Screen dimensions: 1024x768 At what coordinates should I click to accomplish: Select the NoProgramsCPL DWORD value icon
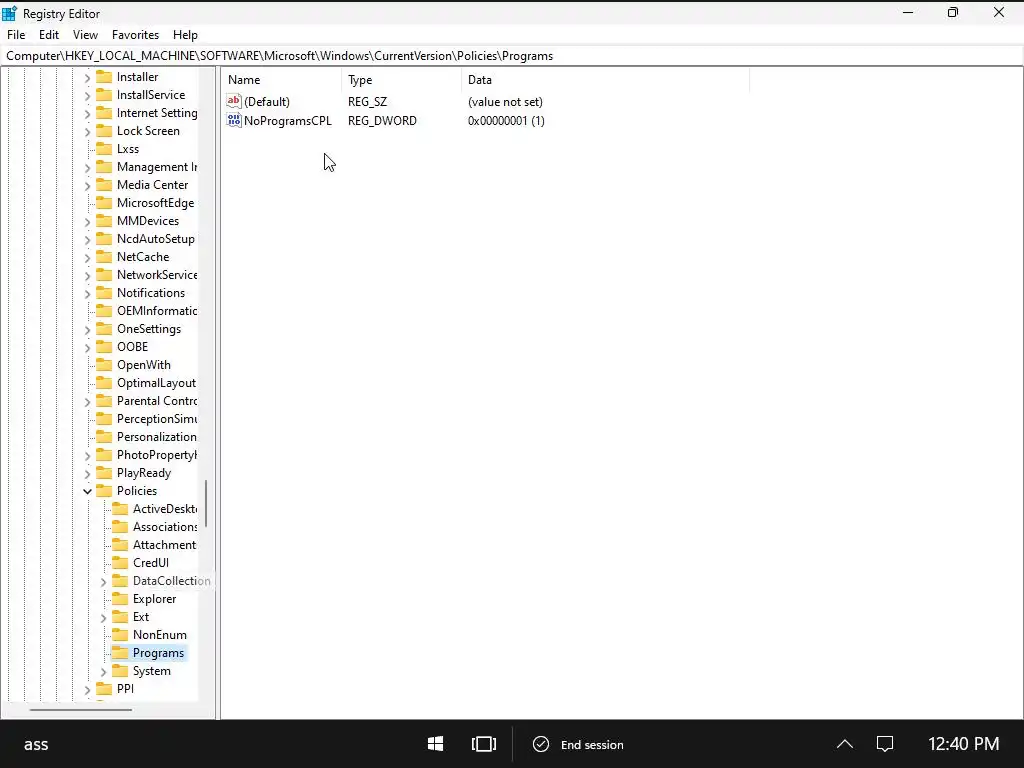[x=234, y=120]
